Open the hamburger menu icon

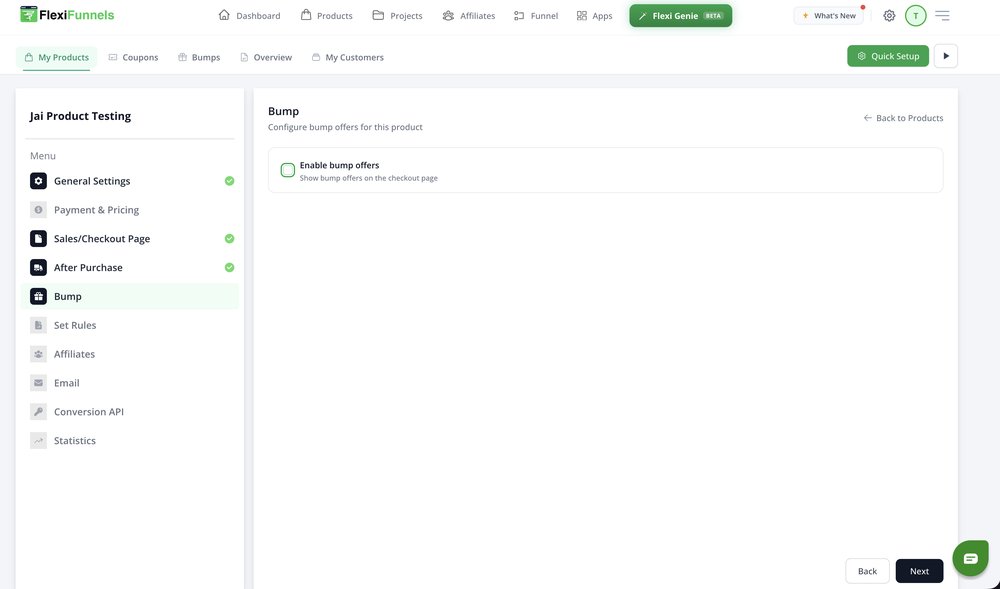[942, 15]
